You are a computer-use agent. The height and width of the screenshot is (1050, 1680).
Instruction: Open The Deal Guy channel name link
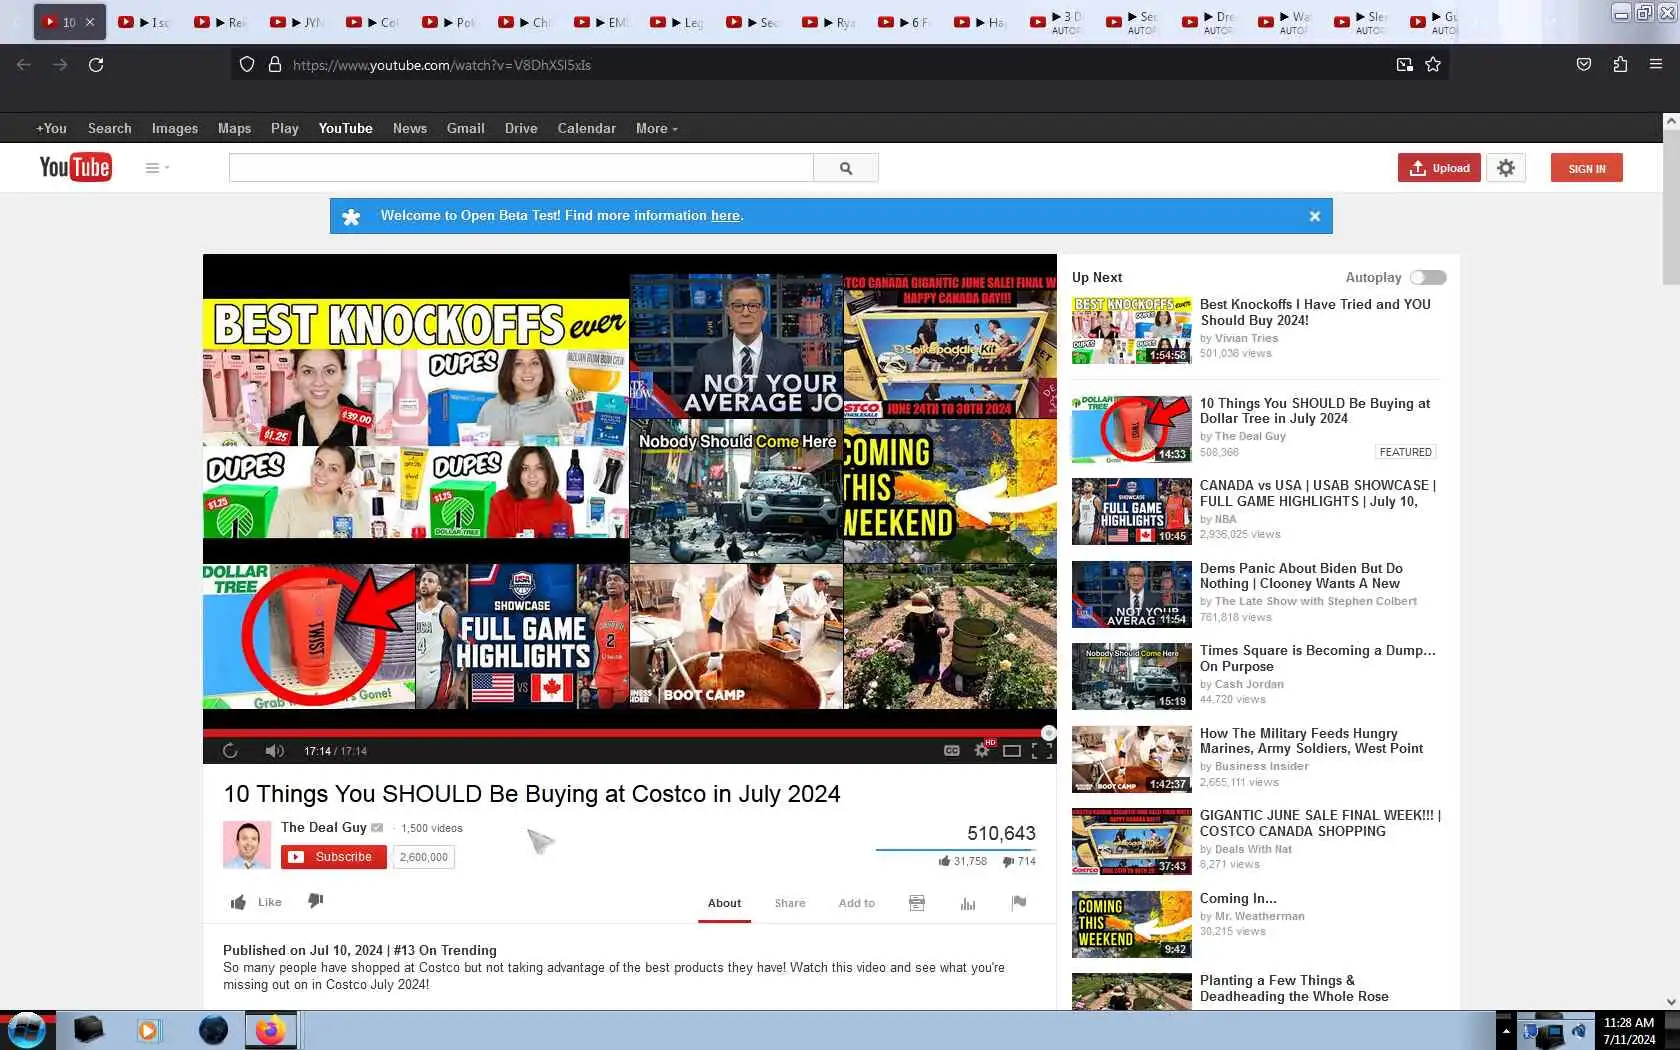point(324,827)
